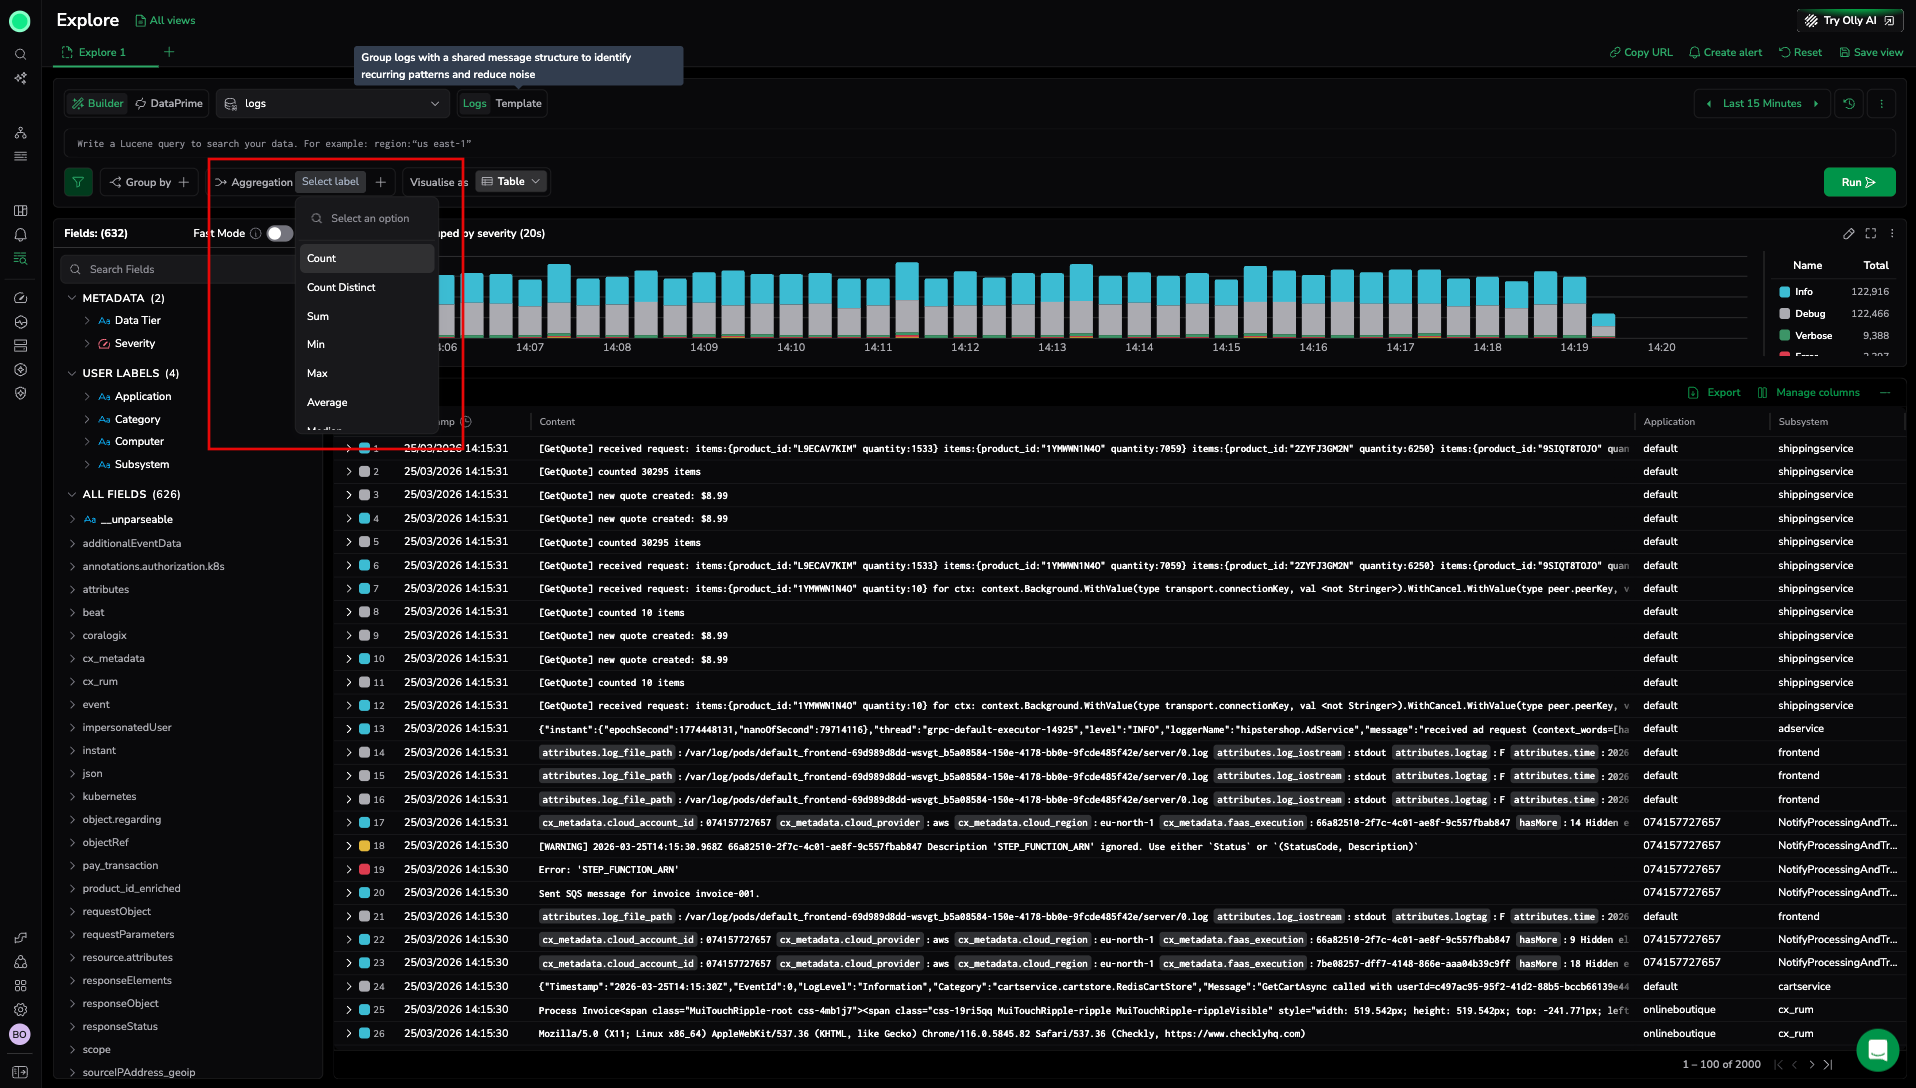Click the green filter funnel icon
Screen dimensions: 1916x1088
(78, 182)
